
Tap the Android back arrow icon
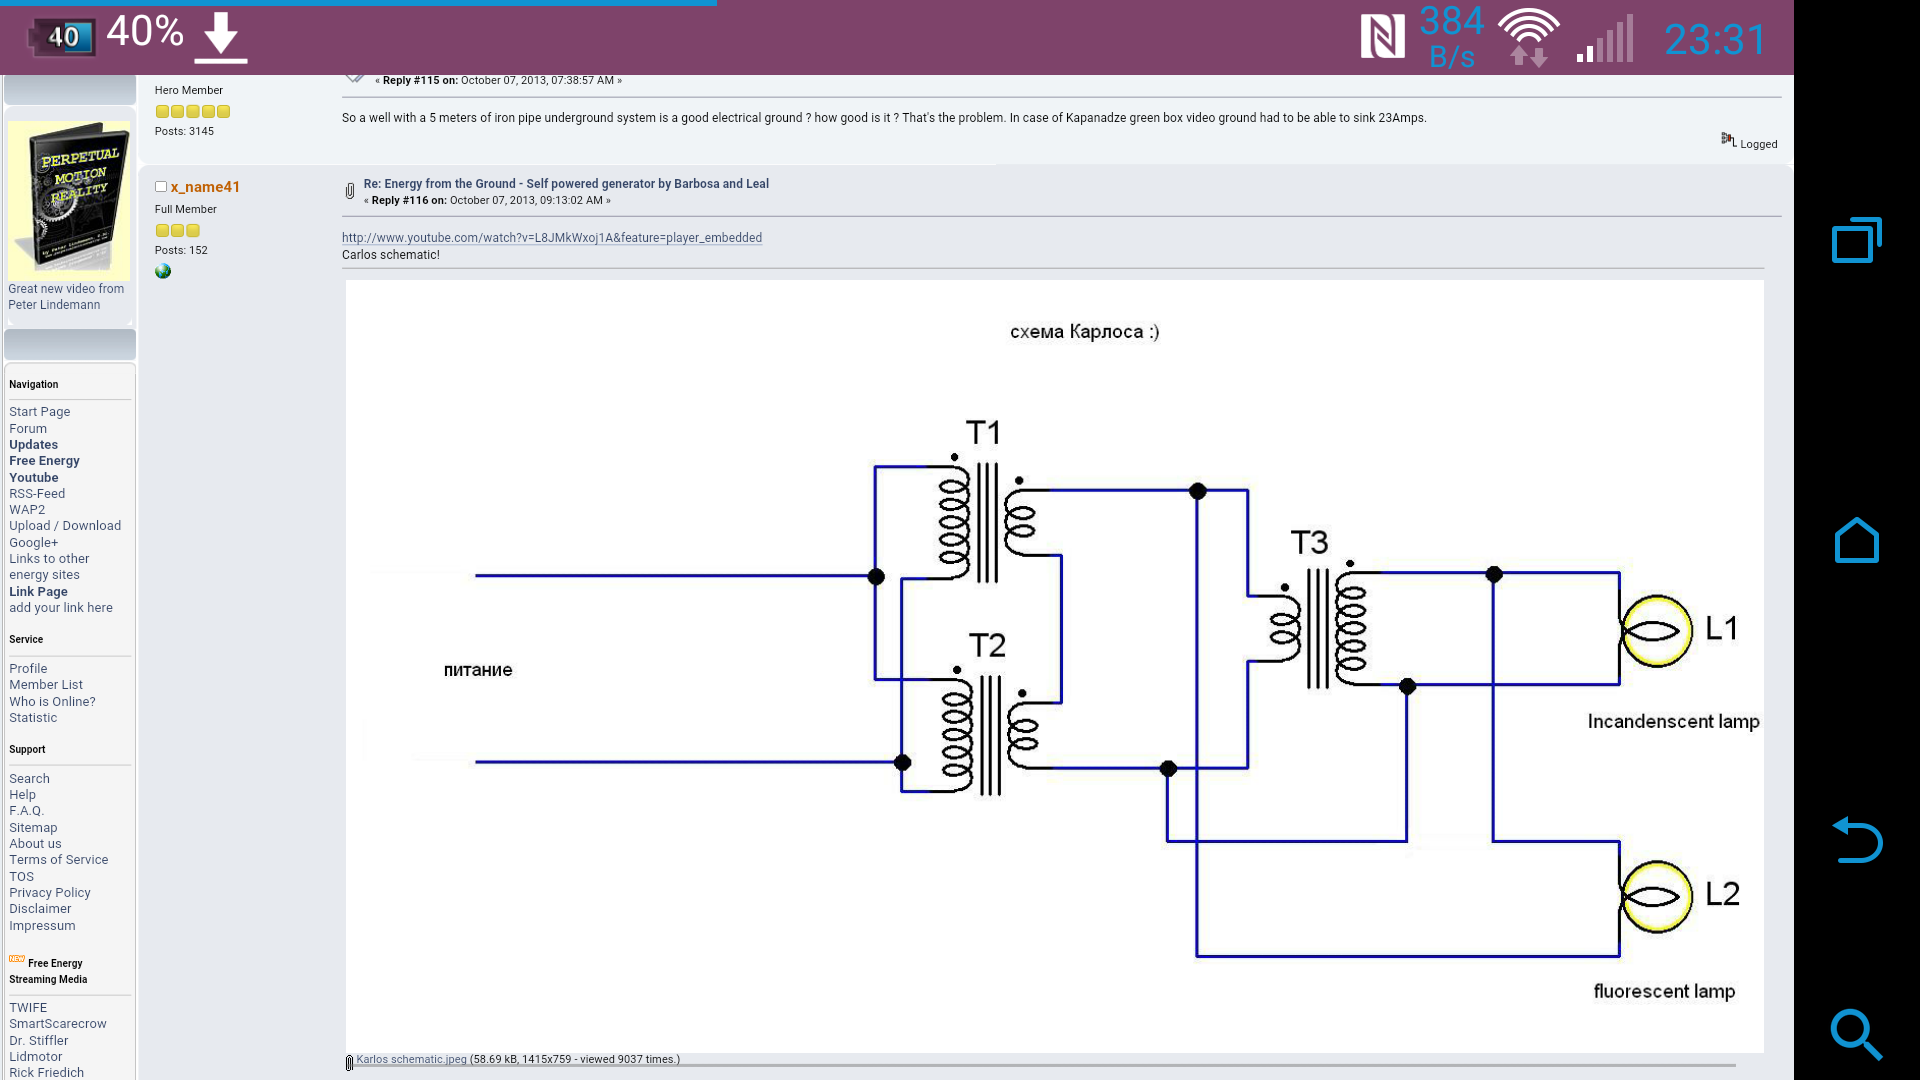point(1856,840)
